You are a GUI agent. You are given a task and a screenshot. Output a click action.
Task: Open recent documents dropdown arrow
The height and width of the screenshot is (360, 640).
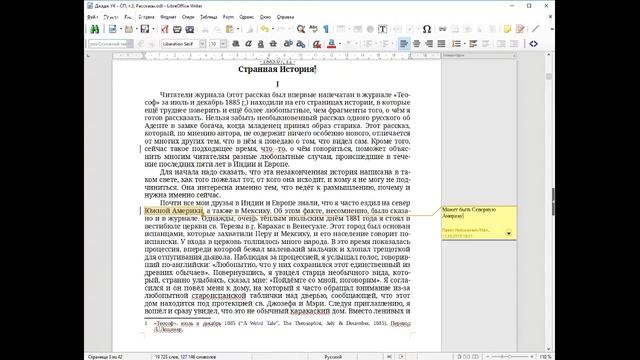136,29
